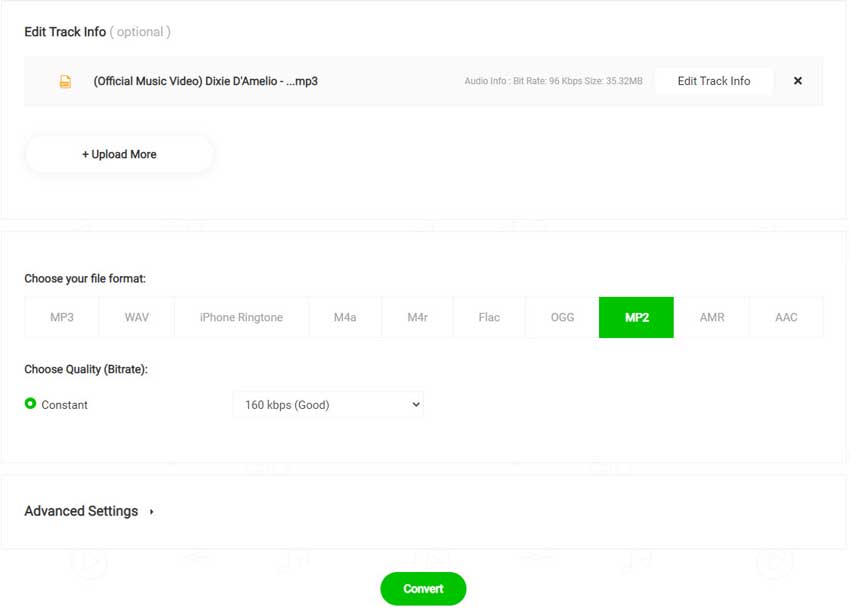Remove the uploaded track with X icon
The width and height of the screenshot is (850, 609).
(x=797, y=81)
